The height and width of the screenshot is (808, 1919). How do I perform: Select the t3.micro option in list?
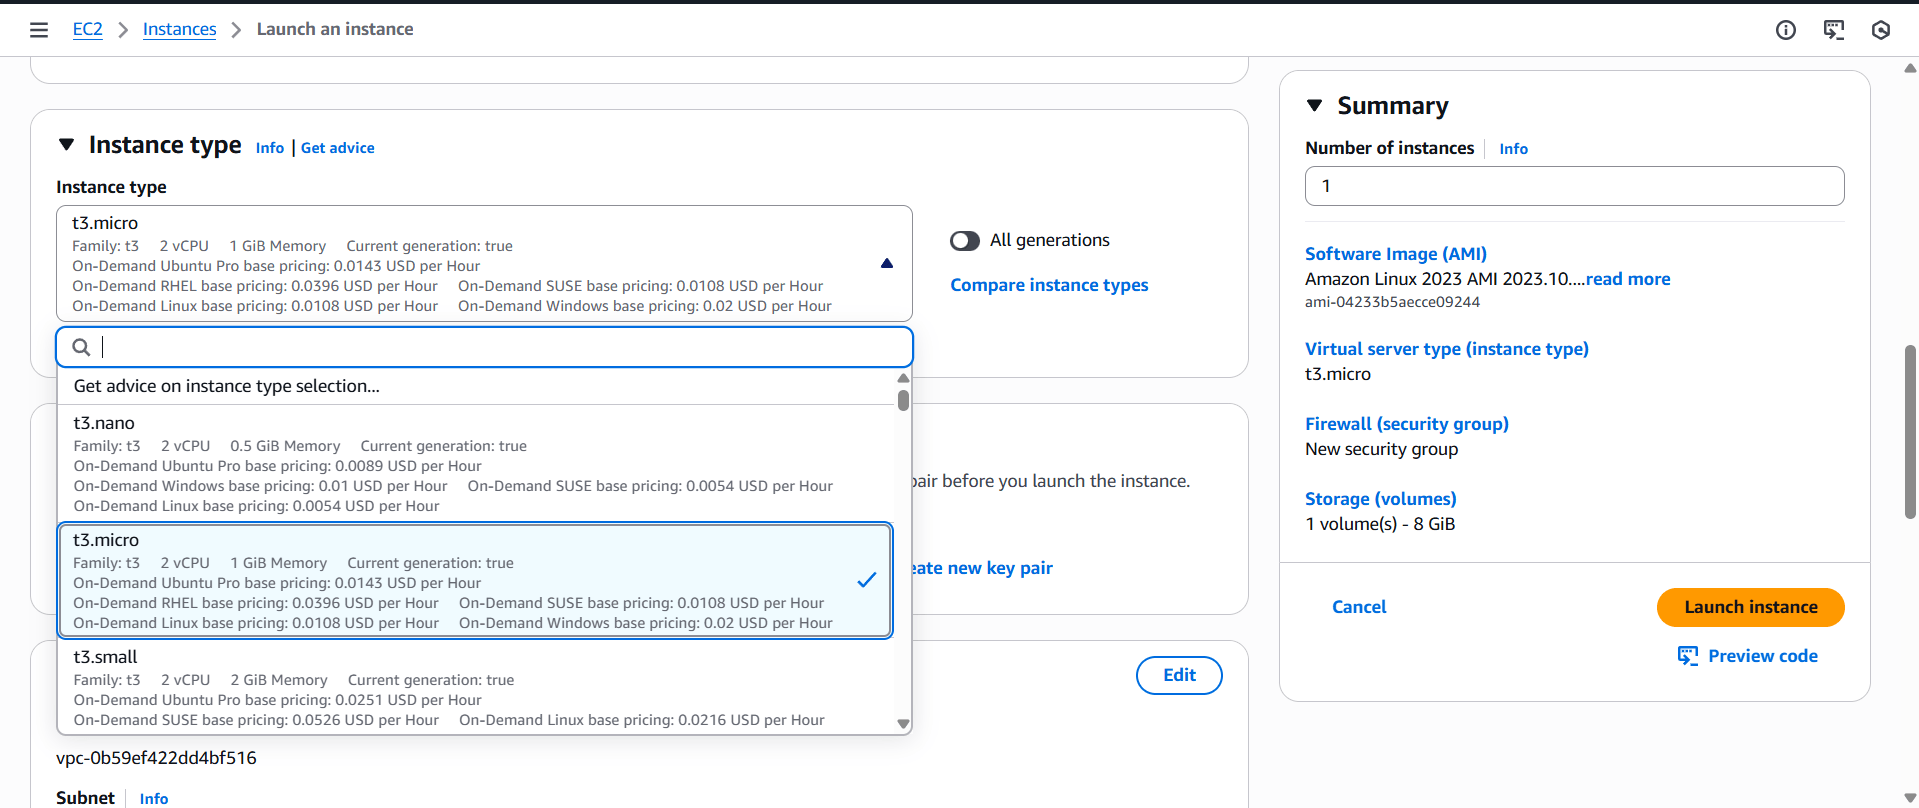(475, 580)
